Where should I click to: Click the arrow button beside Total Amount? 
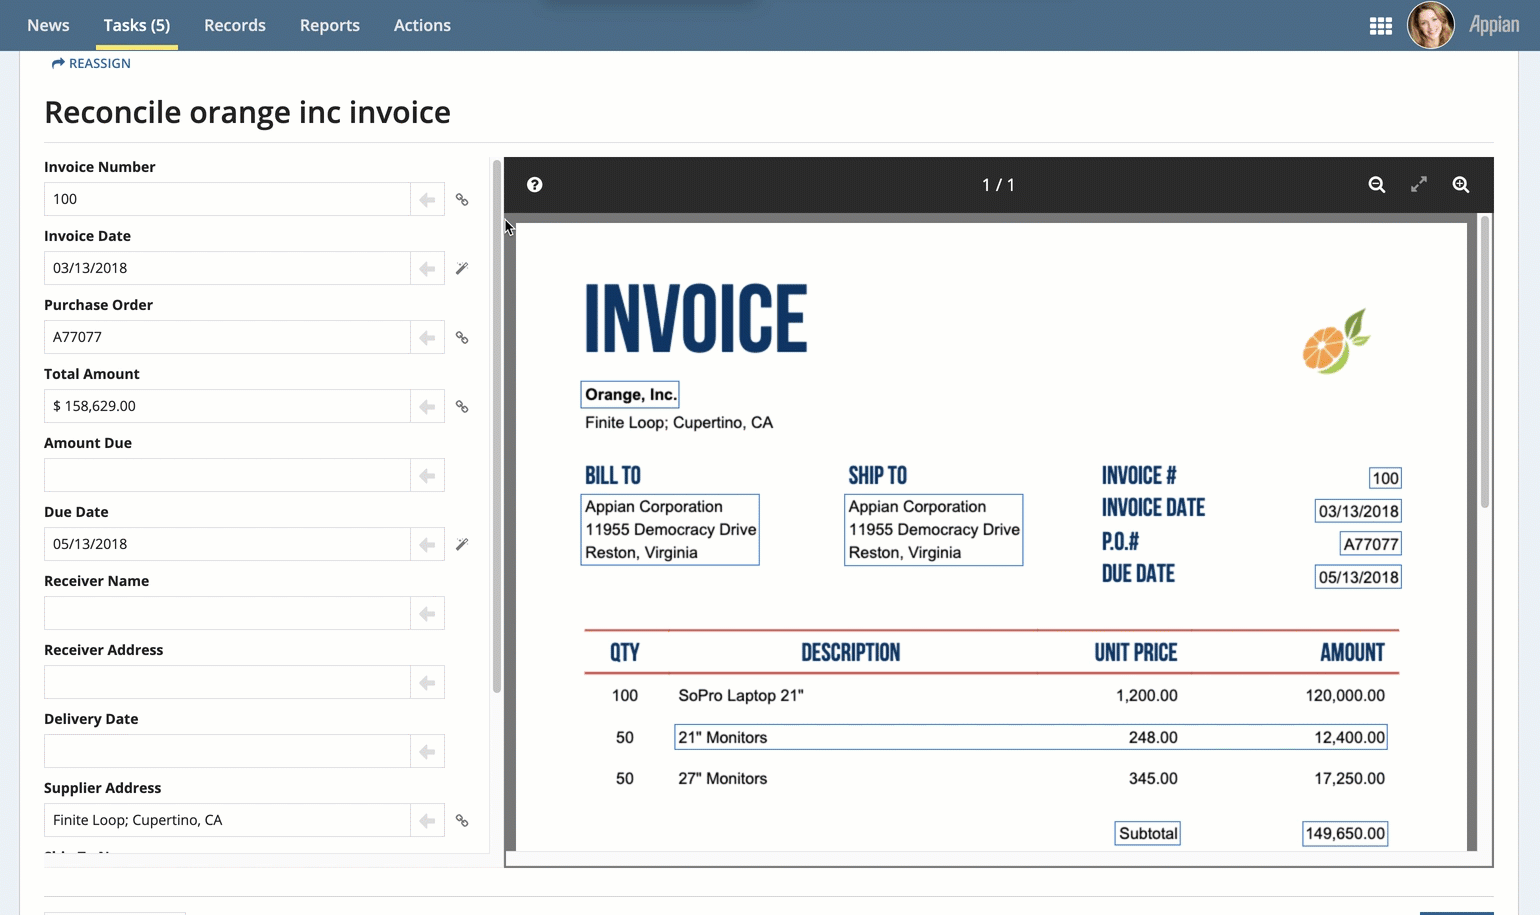click(x=427, y=406)
